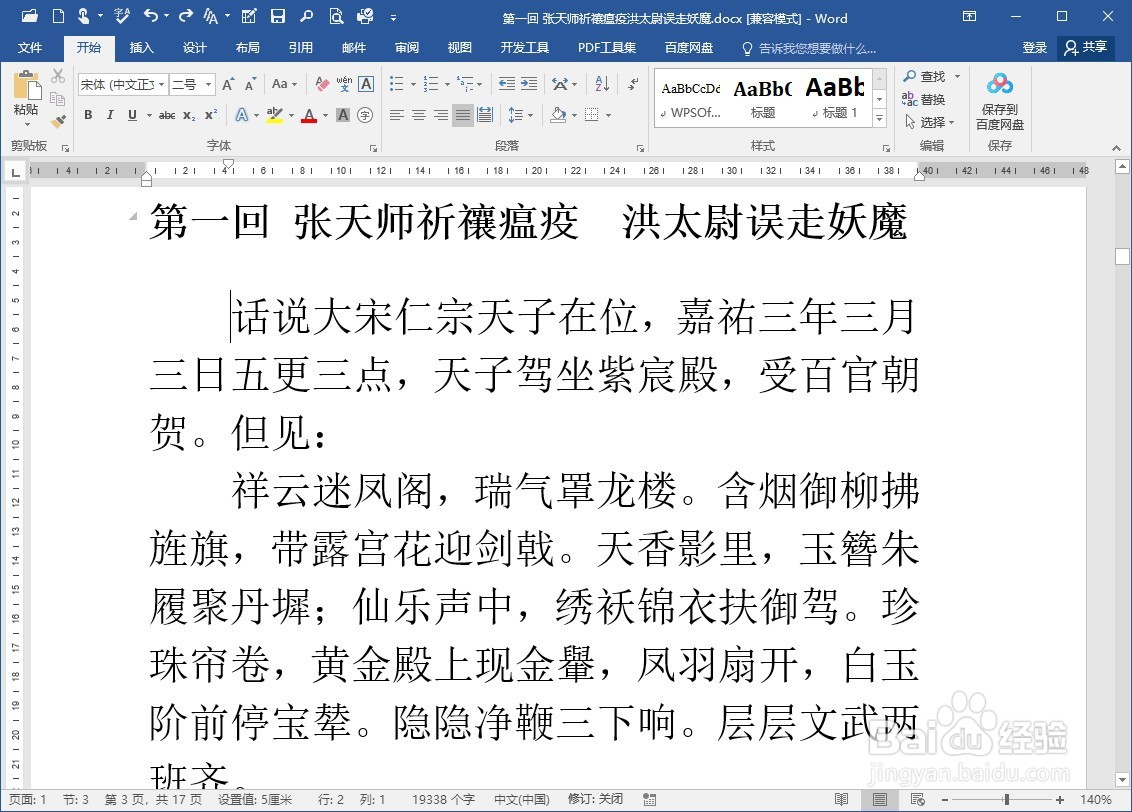This screenshot has width=1132, height=812.
Task: Switch to the 布局 (Layout) tab
Action: tap(248, 48)
